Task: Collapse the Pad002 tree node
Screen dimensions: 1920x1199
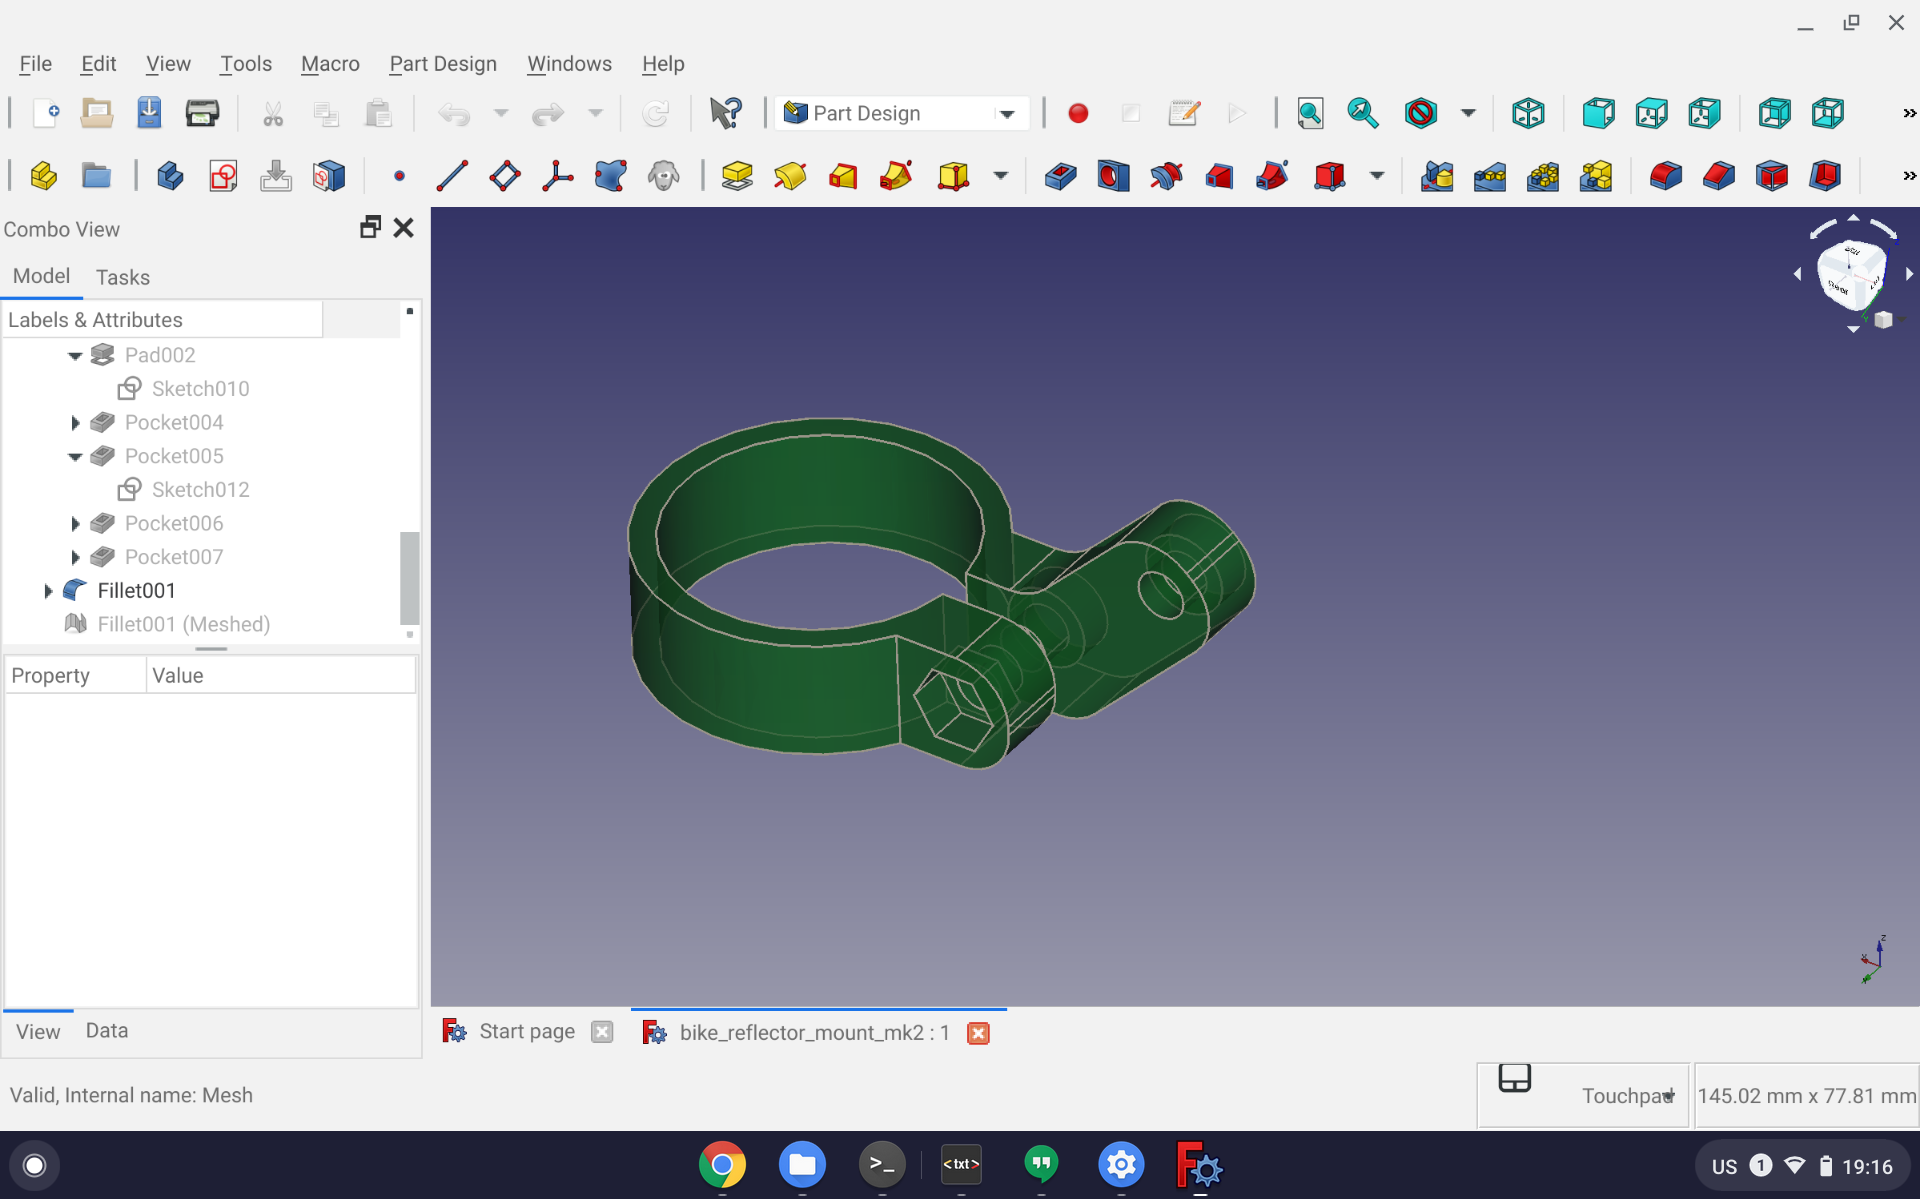Action: pyautogui.click(x=75, y=355)
